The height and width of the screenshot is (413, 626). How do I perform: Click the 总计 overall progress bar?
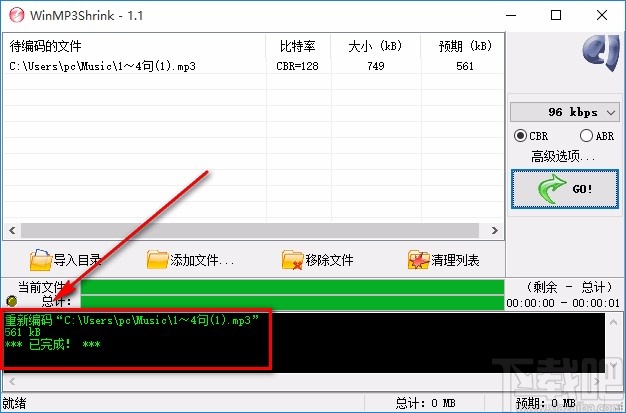[x=292, y=302]
